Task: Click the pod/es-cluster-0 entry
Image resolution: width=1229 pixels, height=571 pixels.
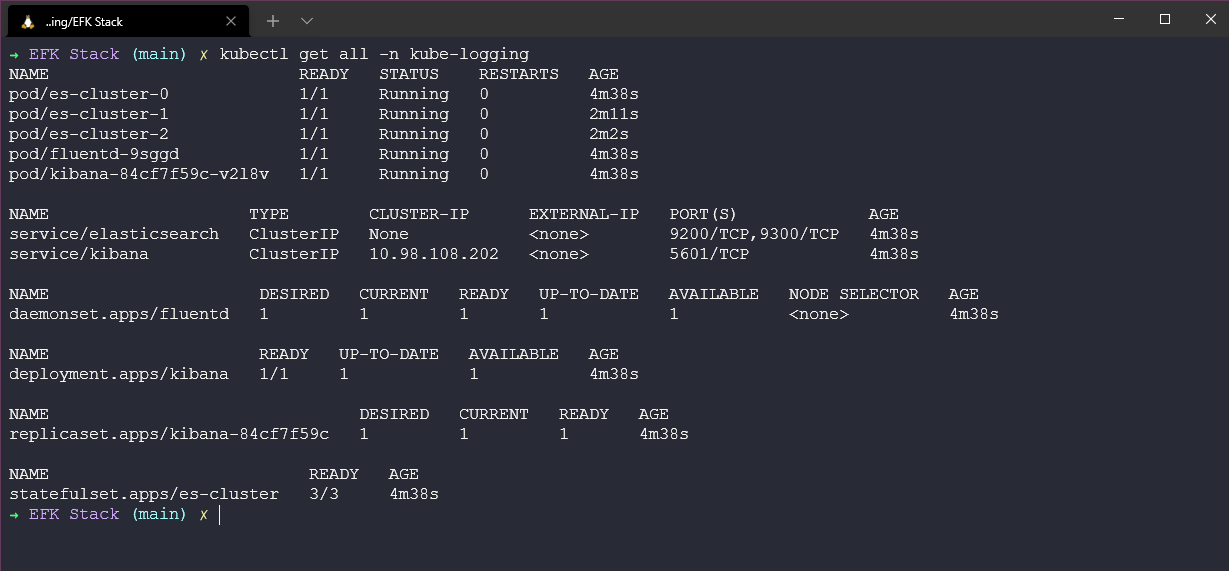Action: tap(88, 94)
